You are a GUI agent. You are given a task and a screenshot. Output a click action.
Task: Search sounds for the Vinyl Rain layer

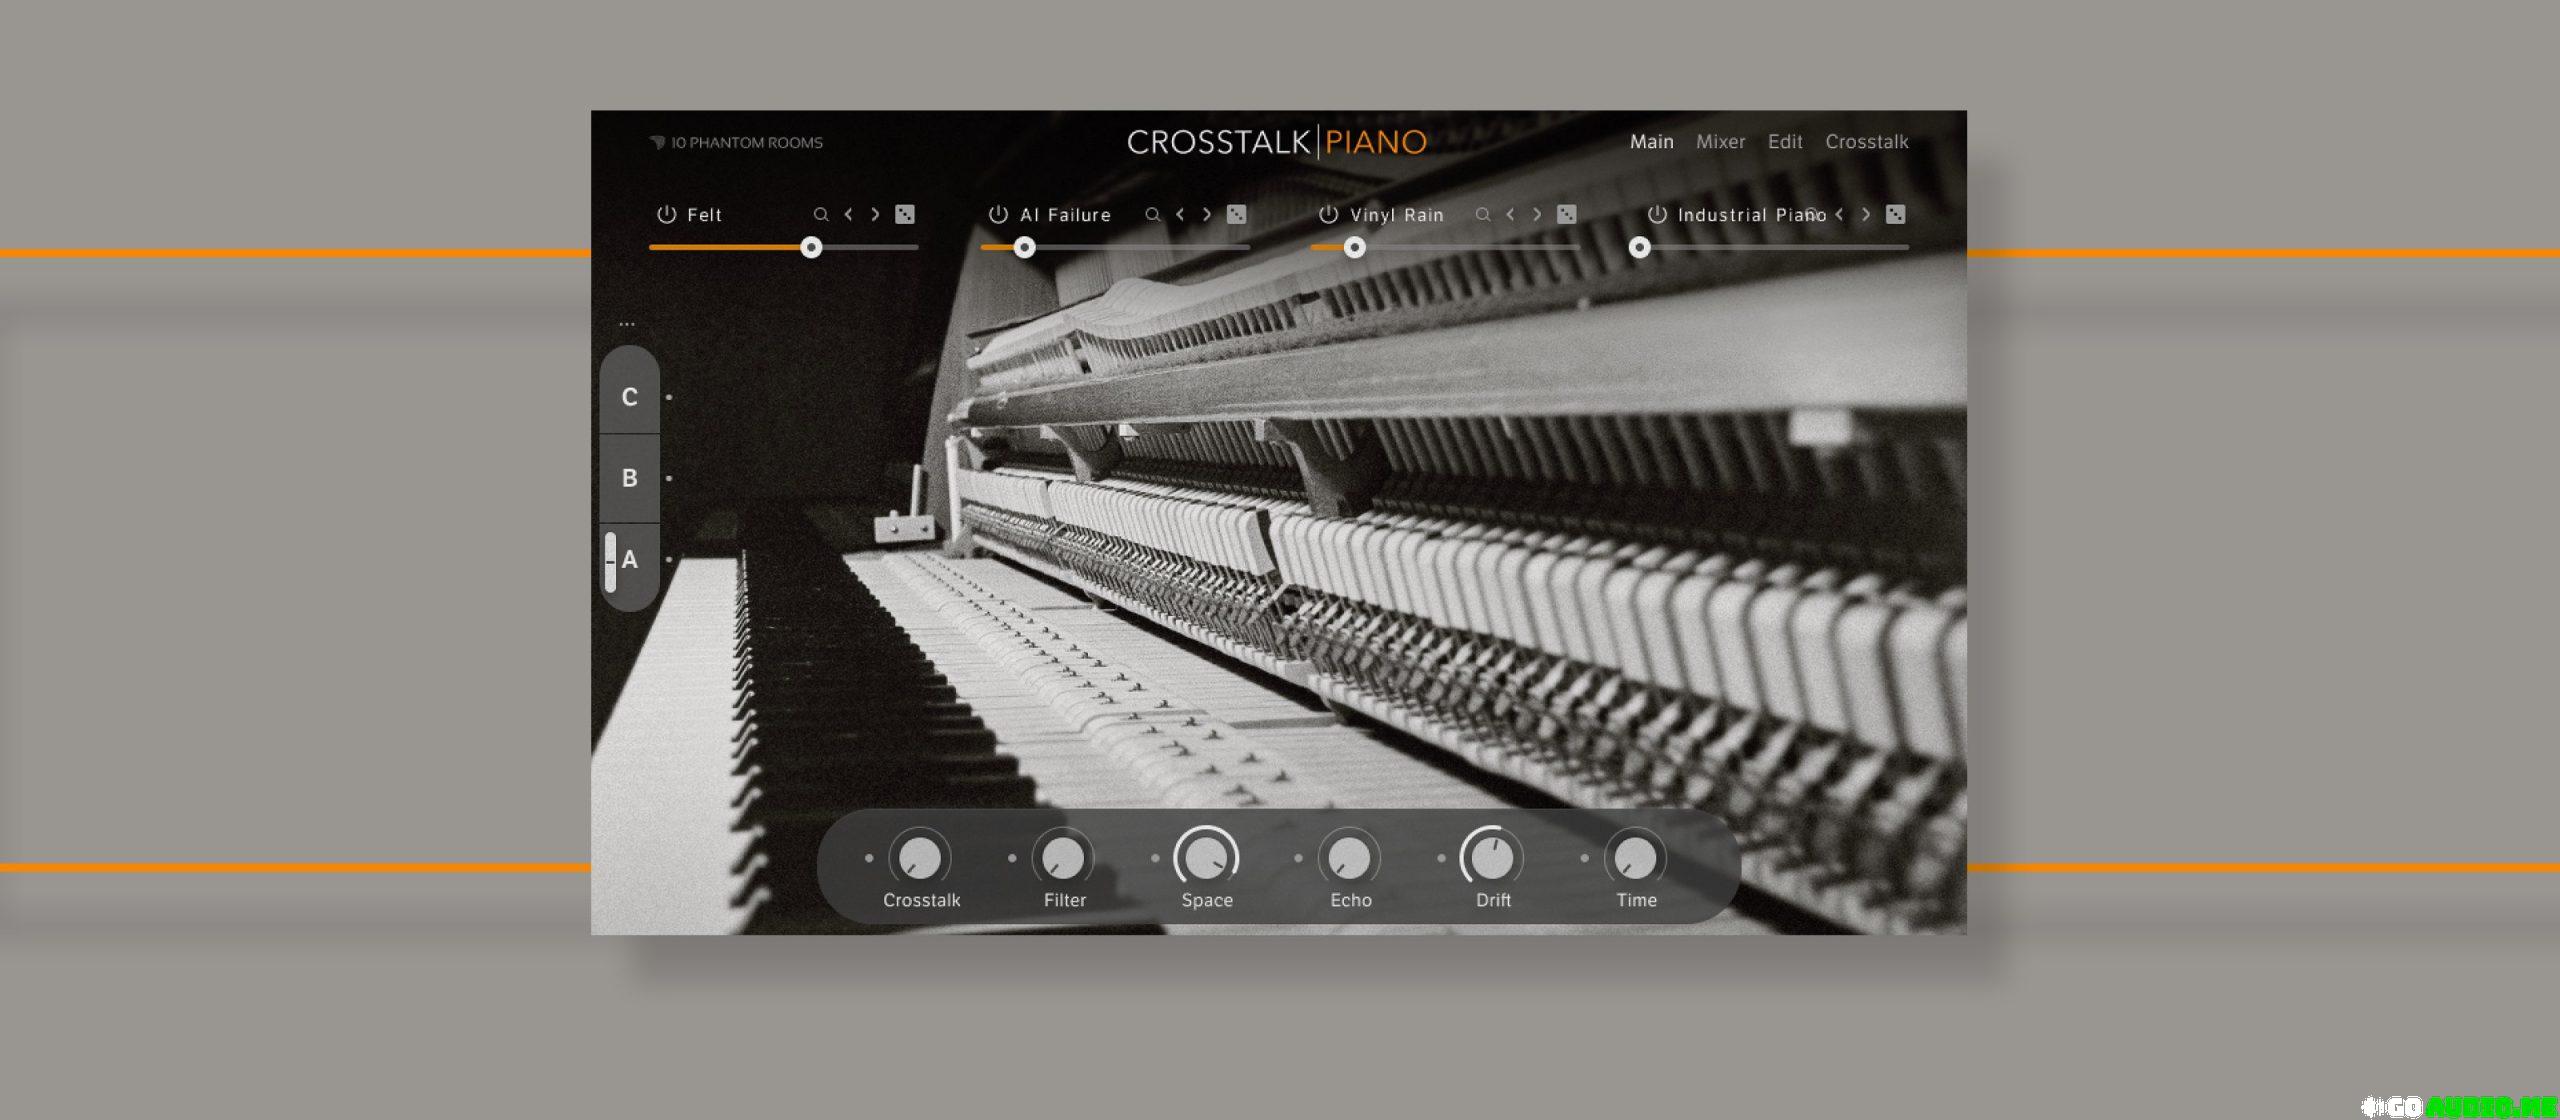1483,214
